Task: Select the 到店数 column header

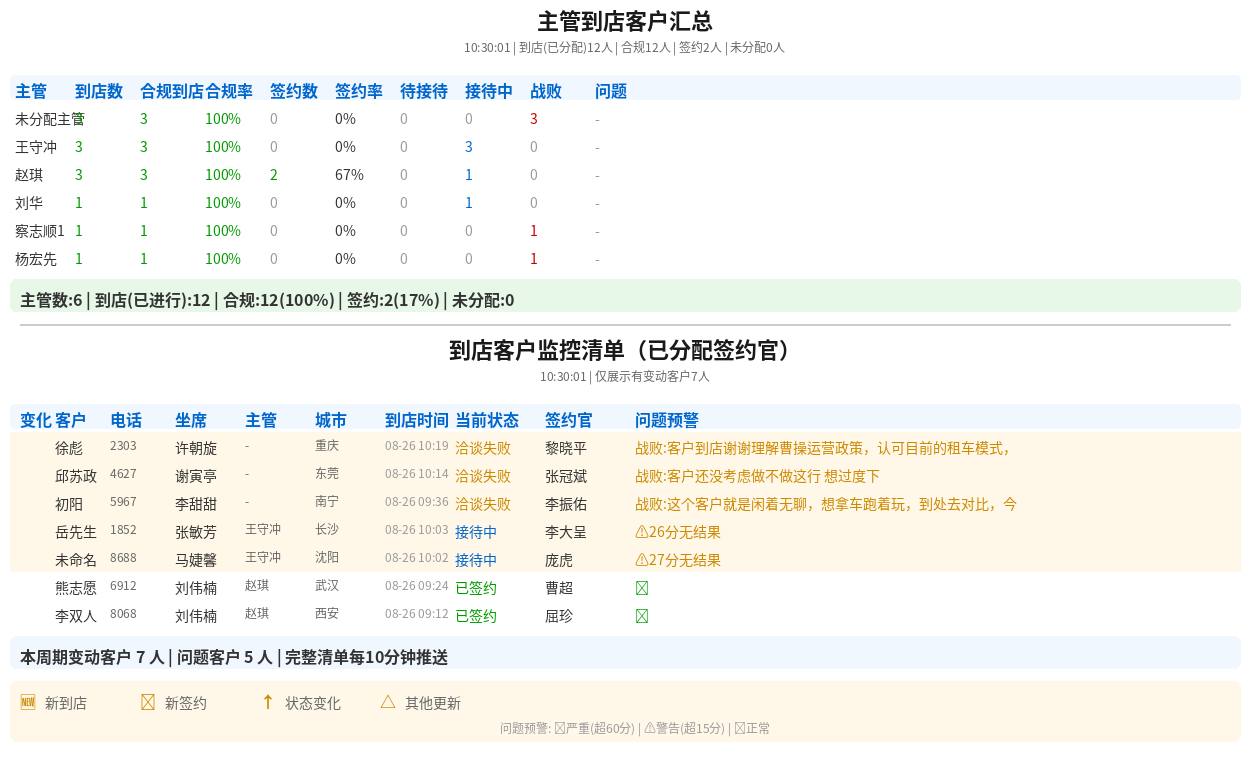Action: point(99,91)
